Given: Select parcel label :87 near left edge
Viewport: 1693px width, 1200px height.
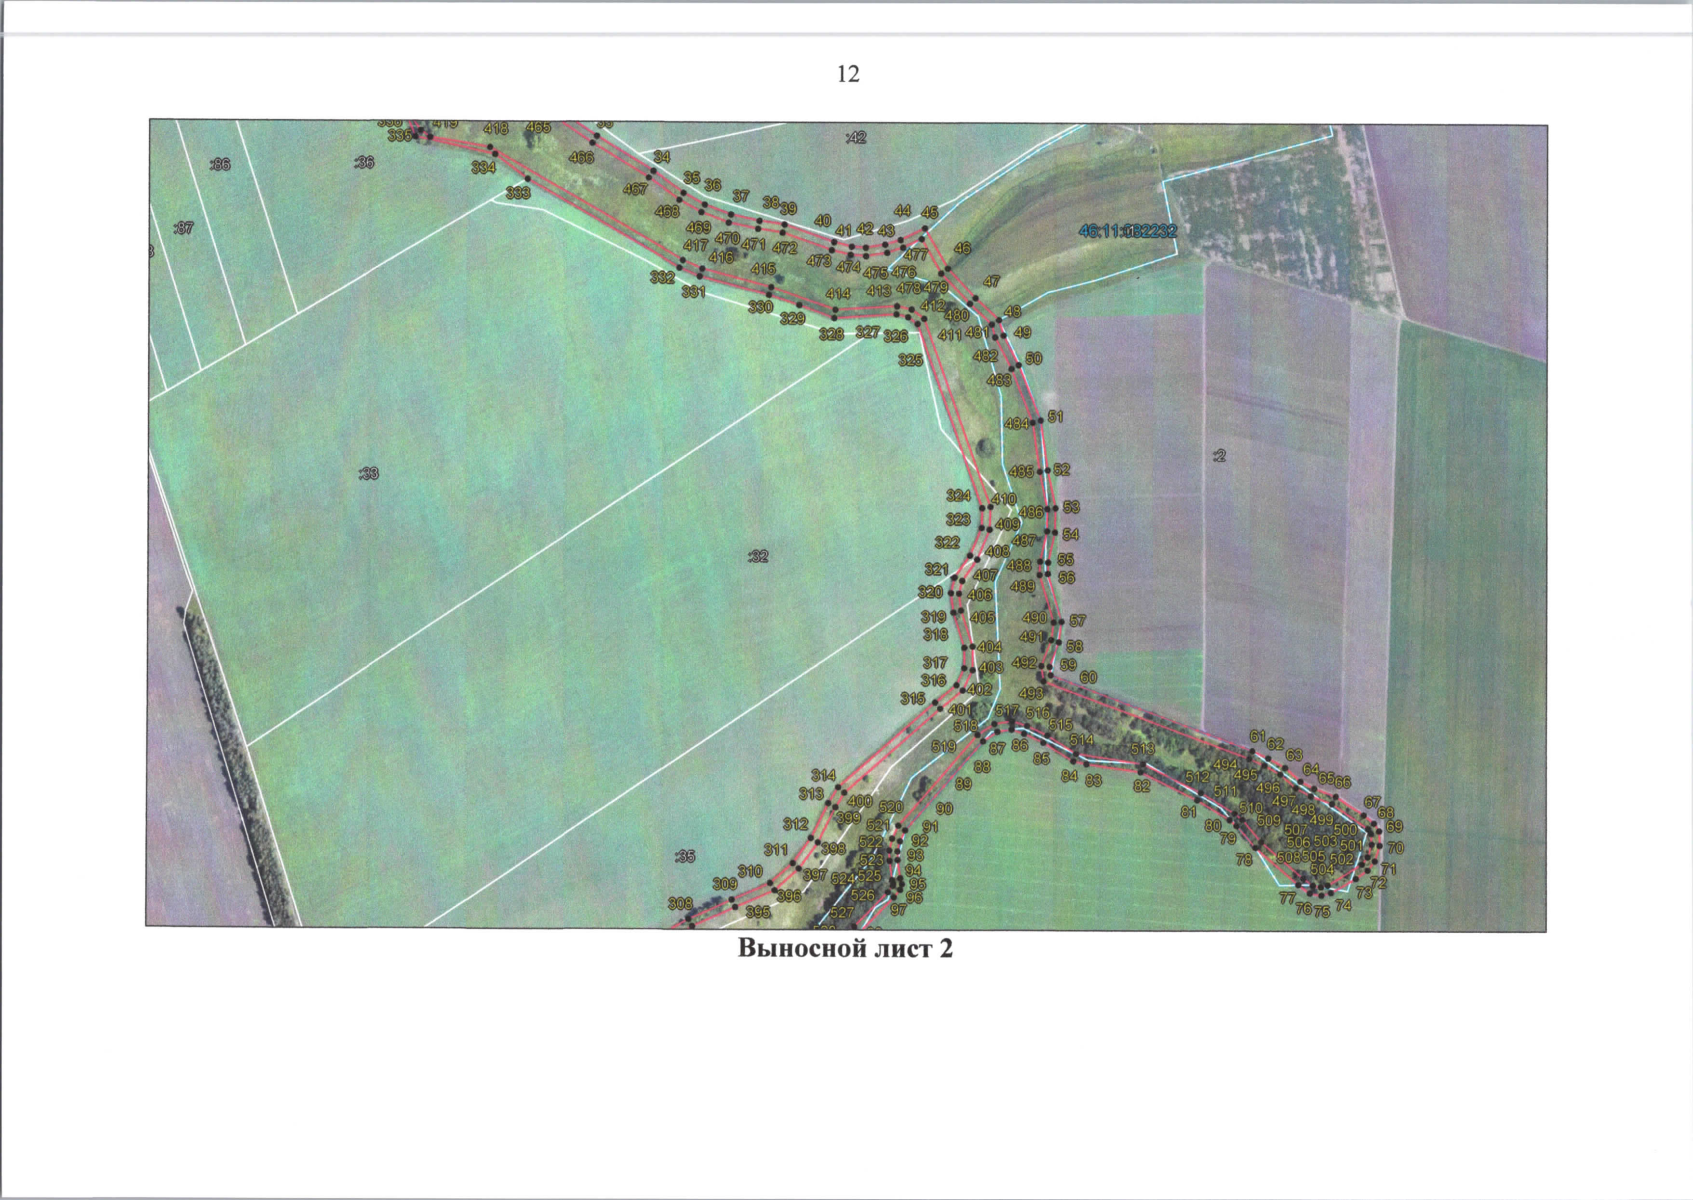Looking at the screenshot, I should pyautogui.click(x=184, y=229).
